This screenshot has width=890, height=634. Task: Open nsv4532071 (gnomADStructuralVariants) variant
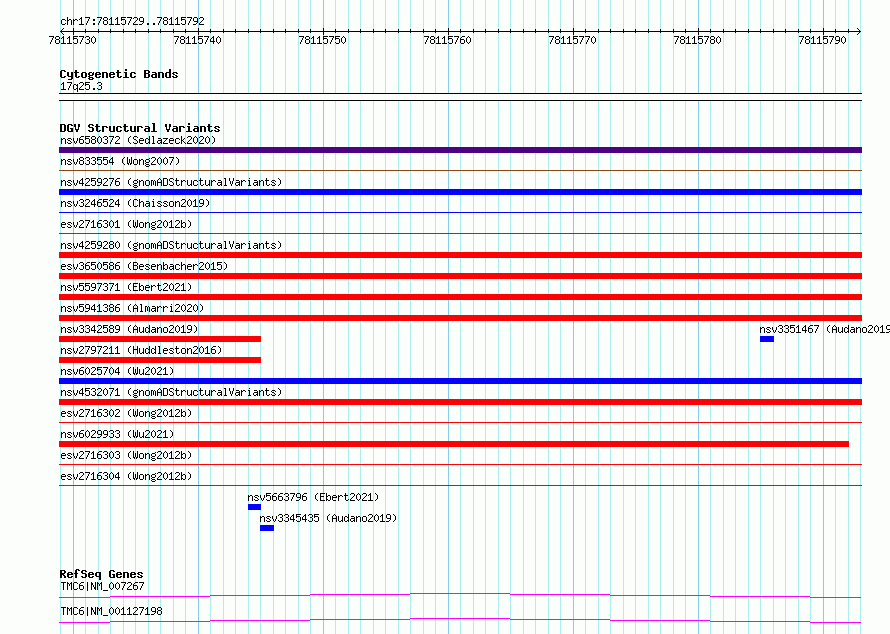171,392
